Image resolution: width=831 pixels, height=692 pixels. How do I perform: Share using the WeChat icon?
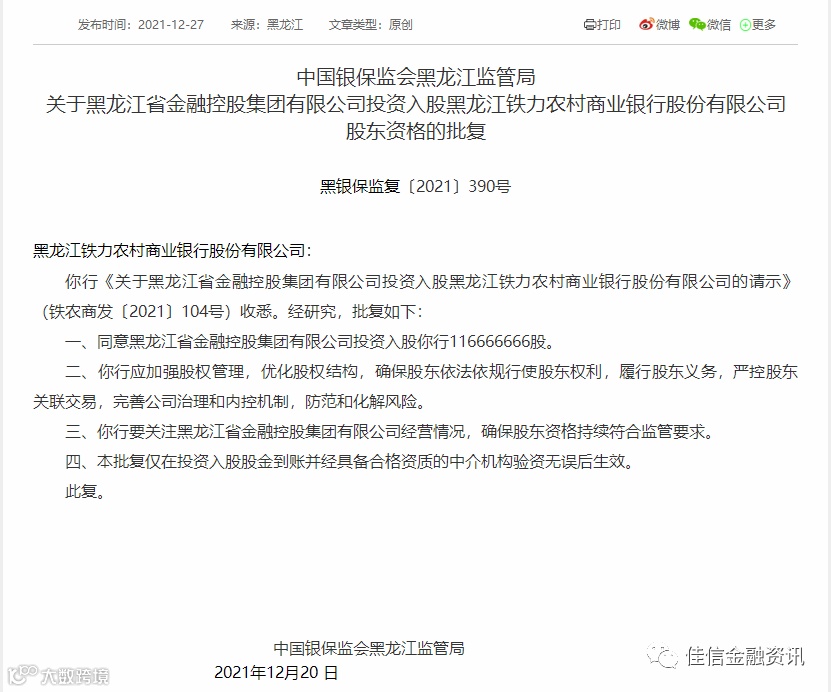tap(697, 24)
